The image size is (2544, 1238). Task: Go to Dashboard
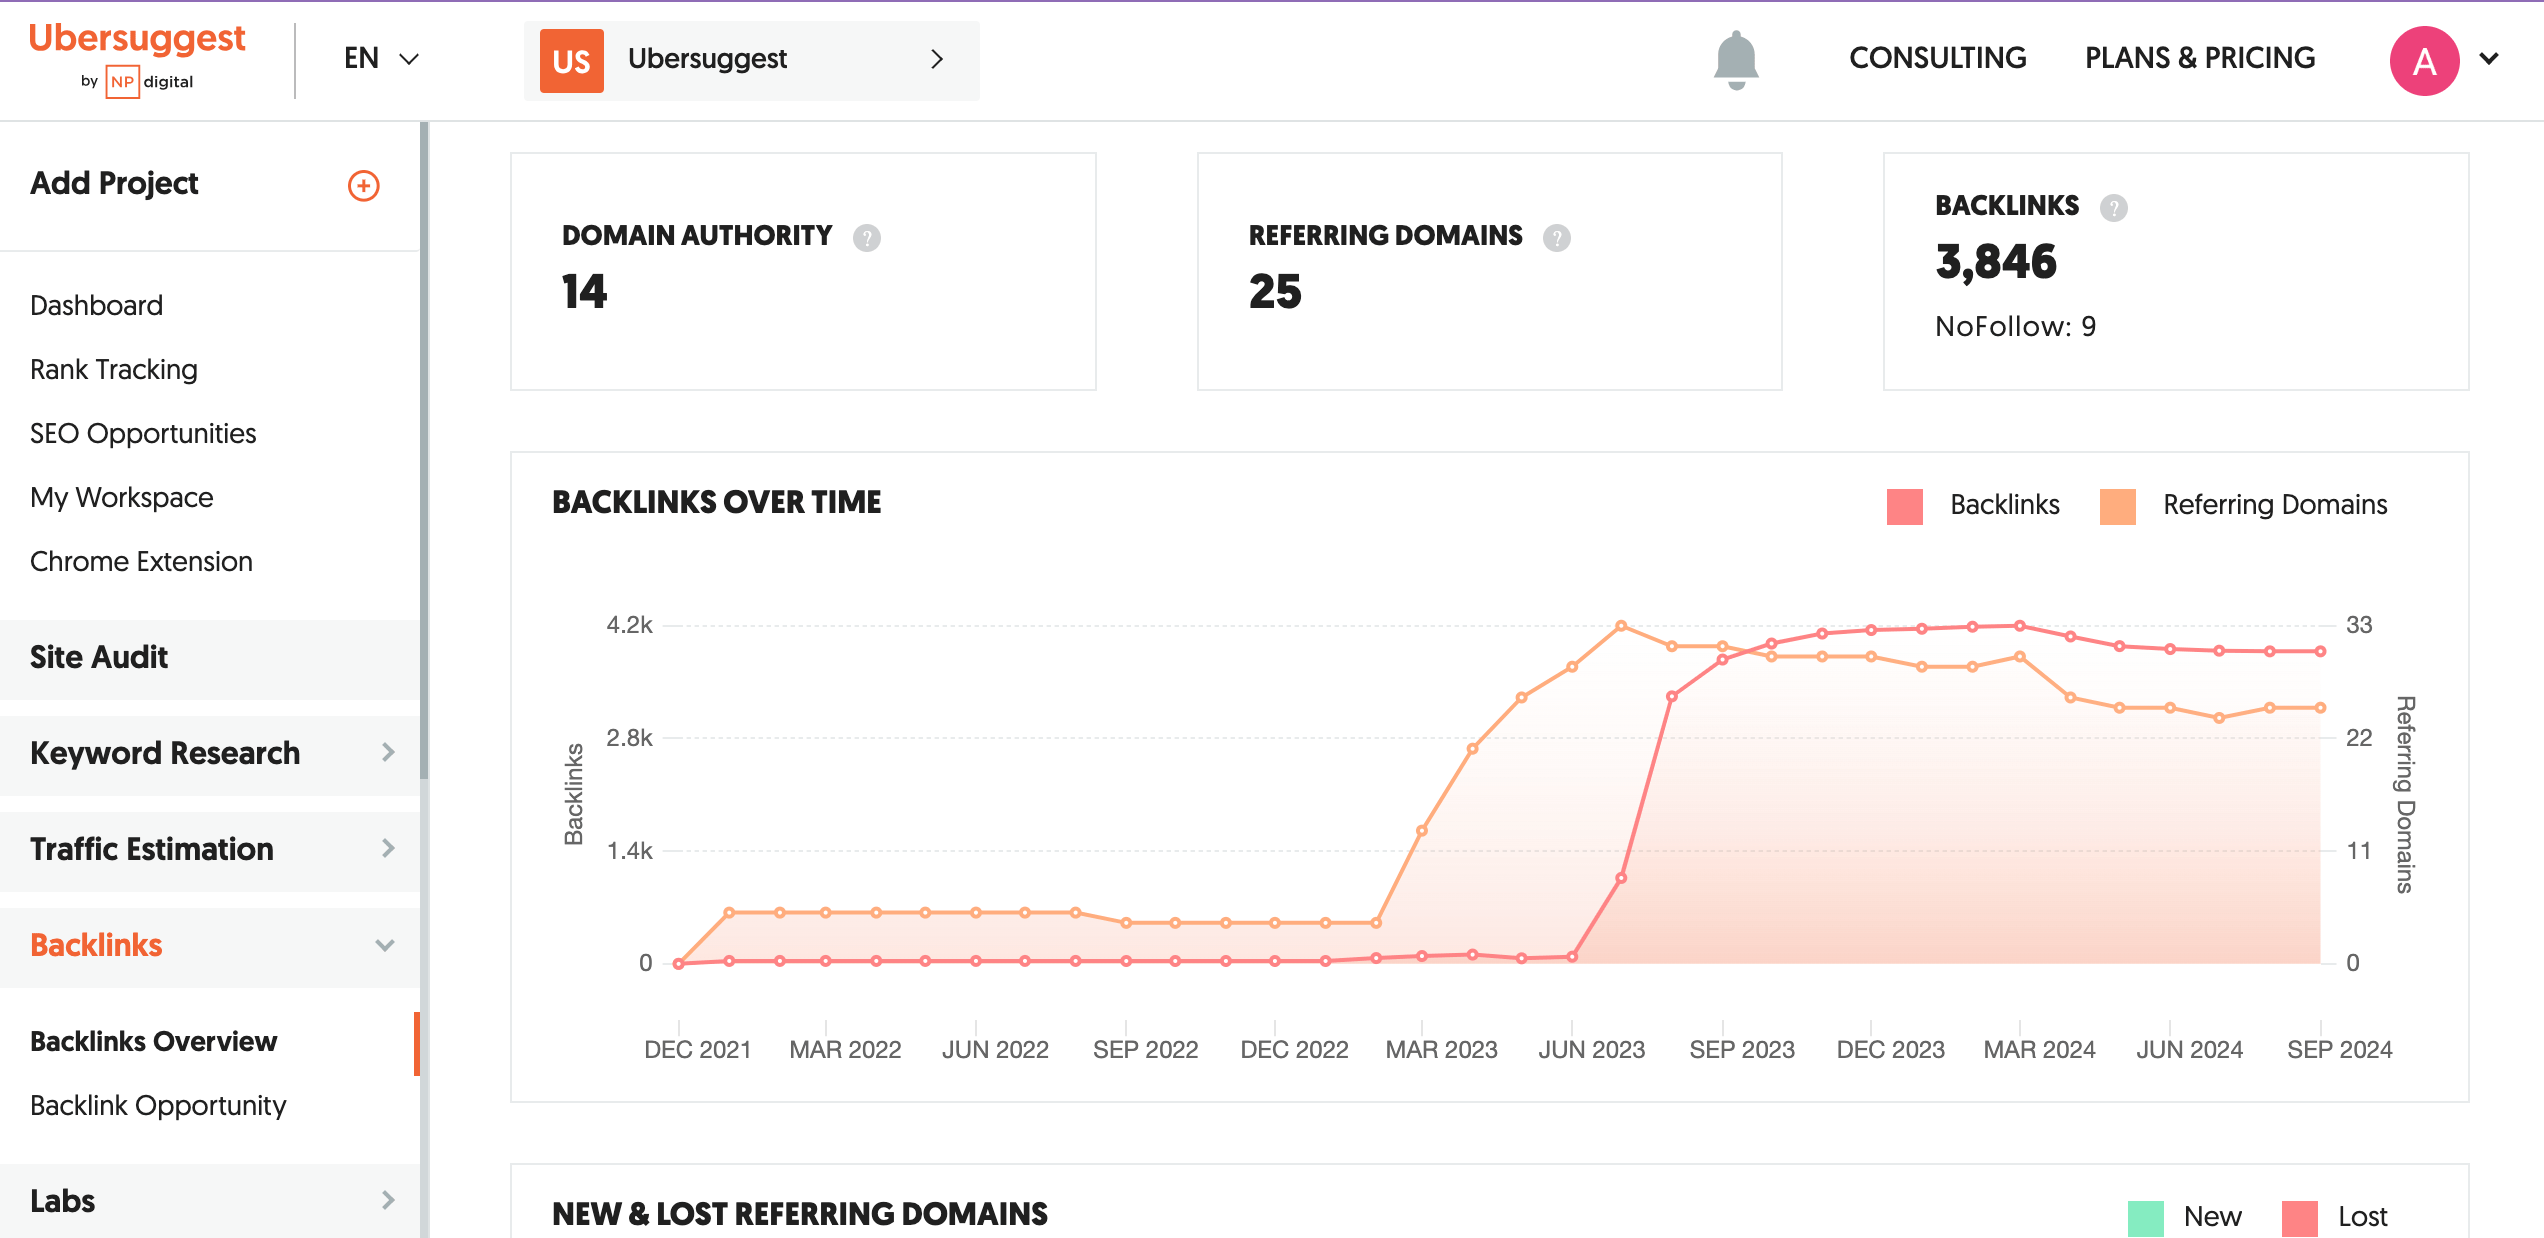coord(96,305)
